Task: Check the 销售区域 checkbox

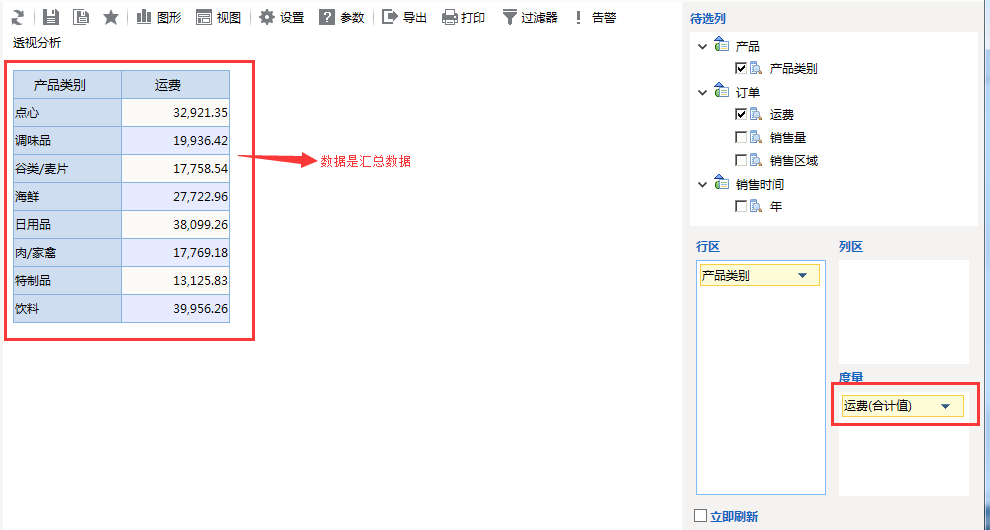Action: 741,160
